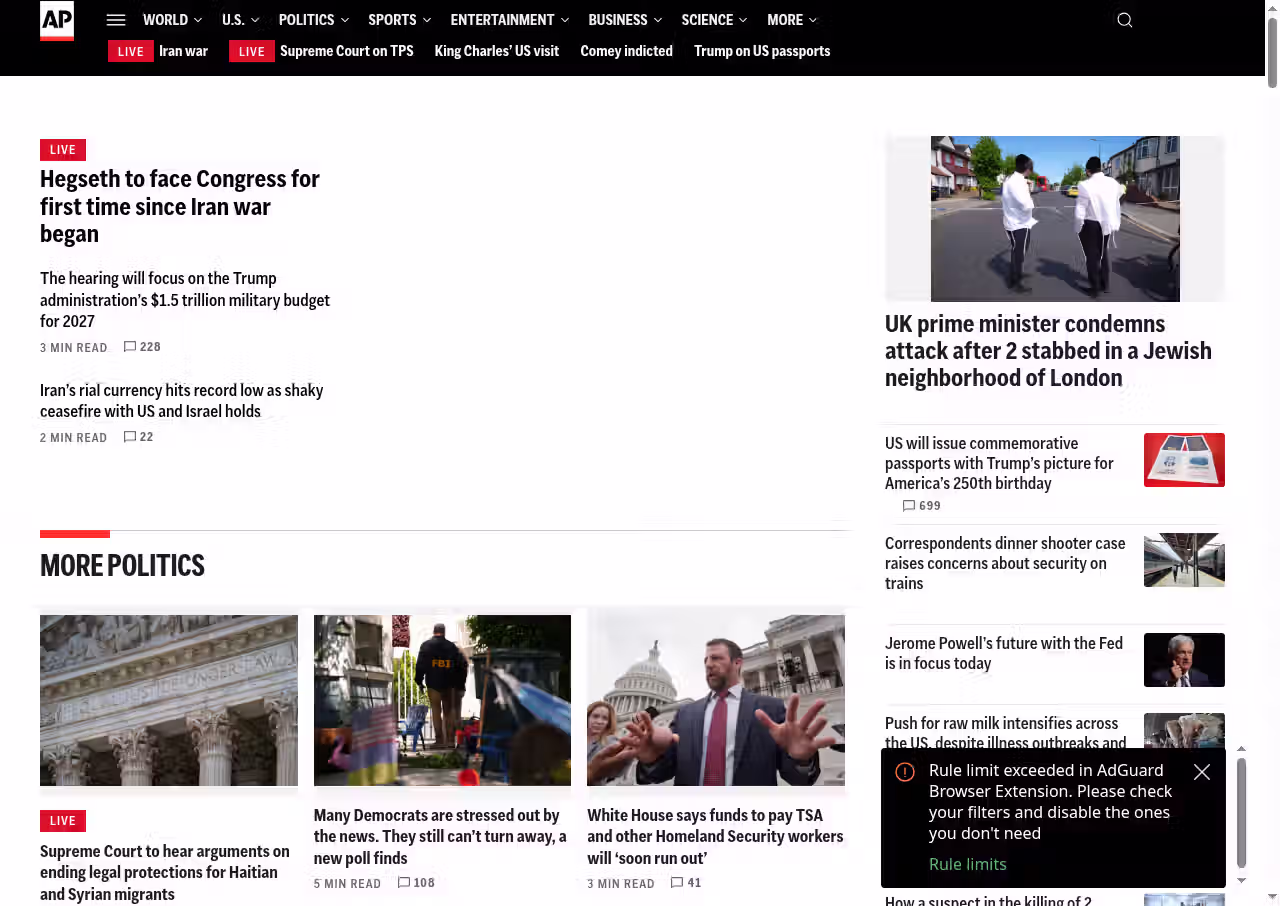
Task: Open the More menu in navigation bar
Action: click(791, 20)
